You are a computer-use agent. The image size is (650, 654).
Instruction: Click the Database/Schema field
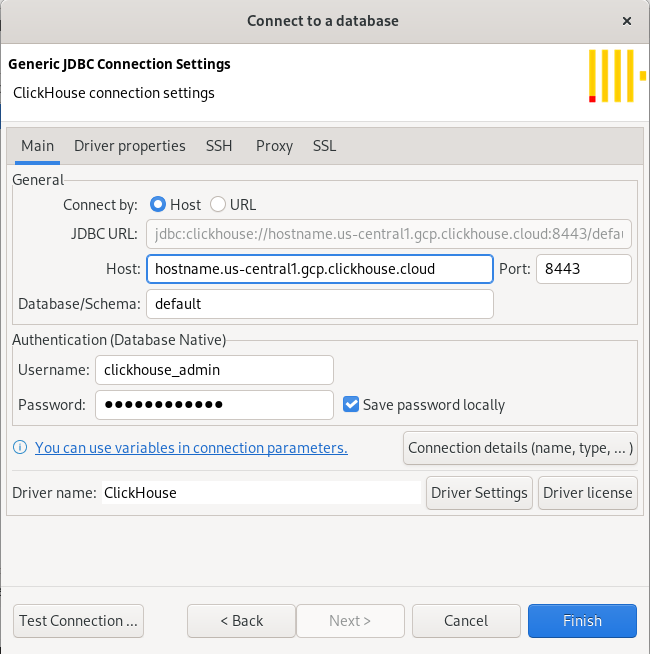320,303
